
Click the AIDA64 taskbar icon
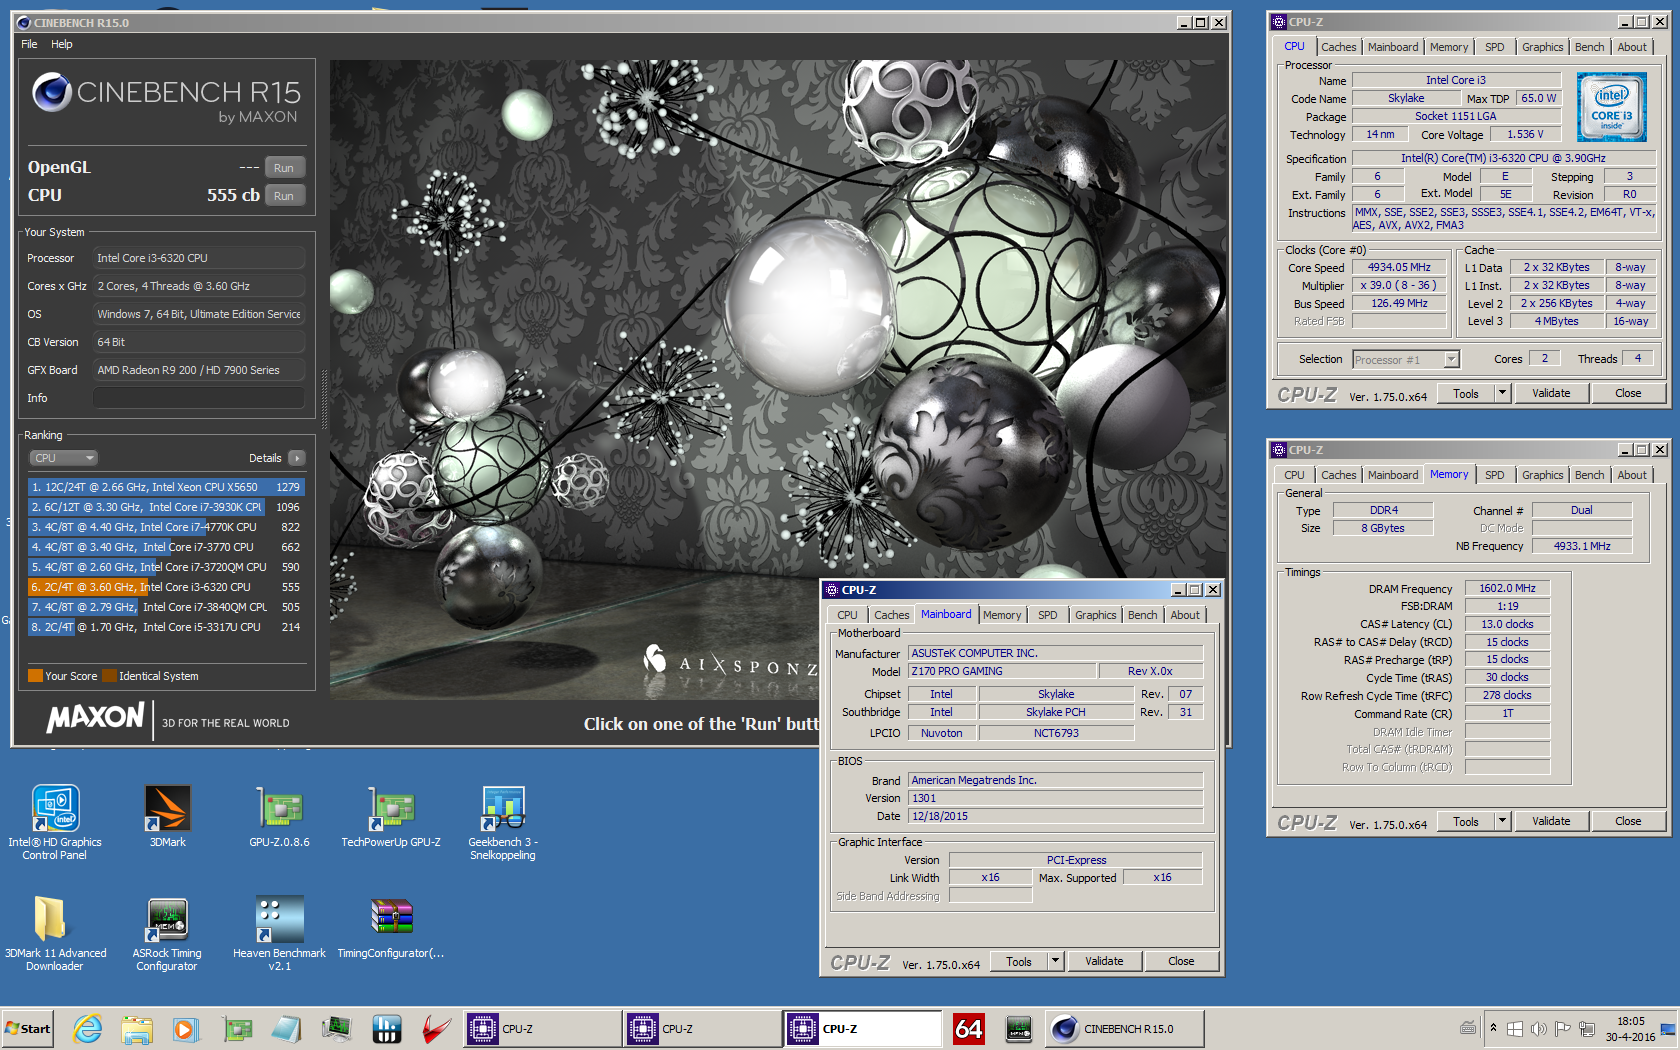coord(968,1028)
